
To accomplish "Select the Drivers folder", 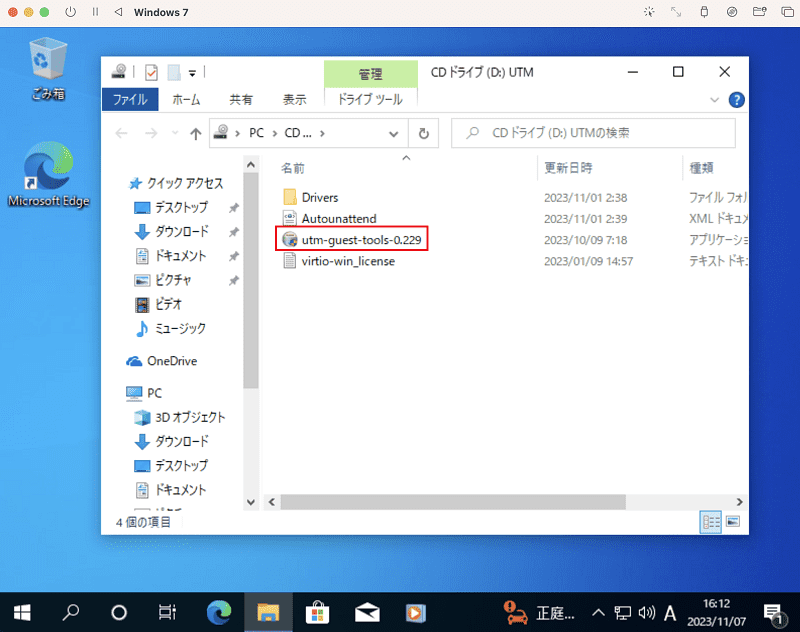I will point(319,197).
